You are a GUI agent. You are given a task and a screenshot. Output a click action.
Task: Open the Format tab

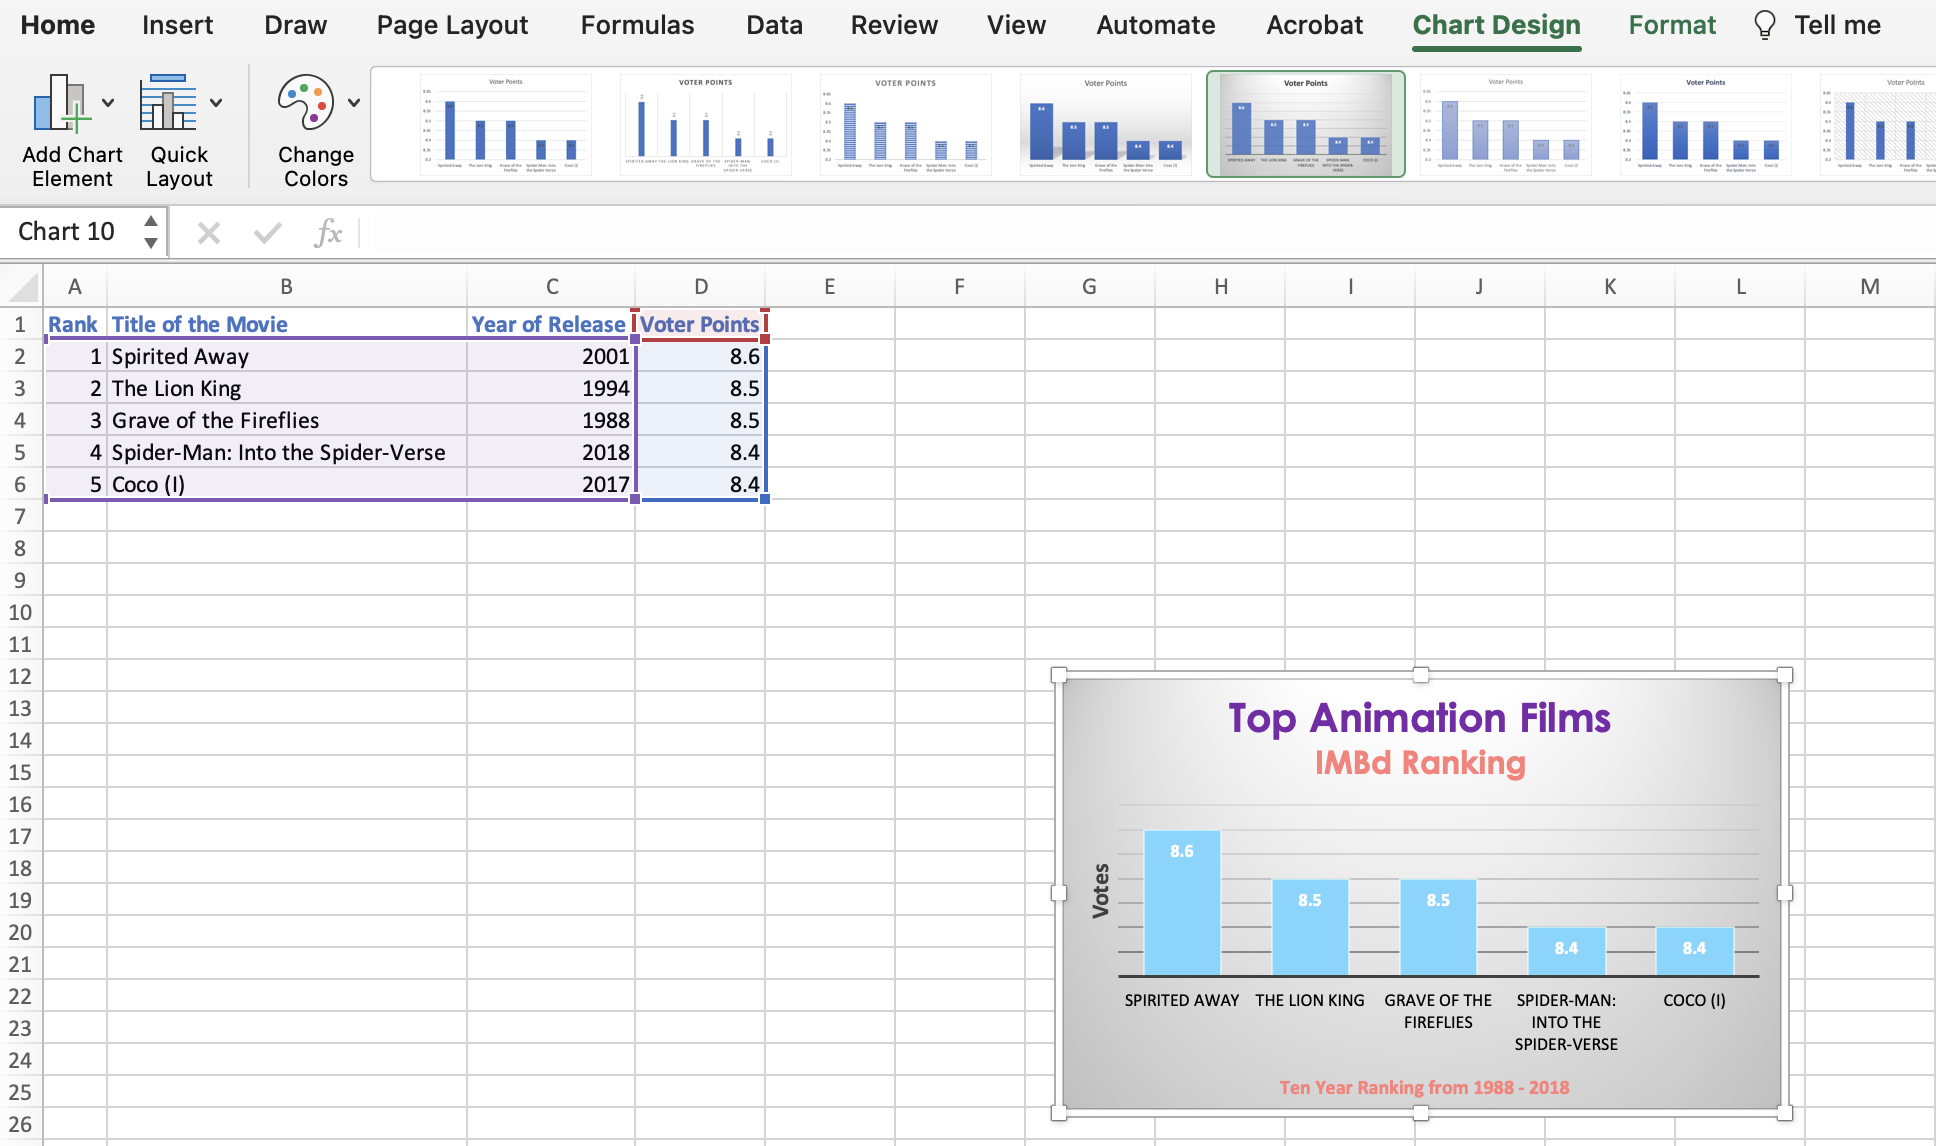(1672, 25)
